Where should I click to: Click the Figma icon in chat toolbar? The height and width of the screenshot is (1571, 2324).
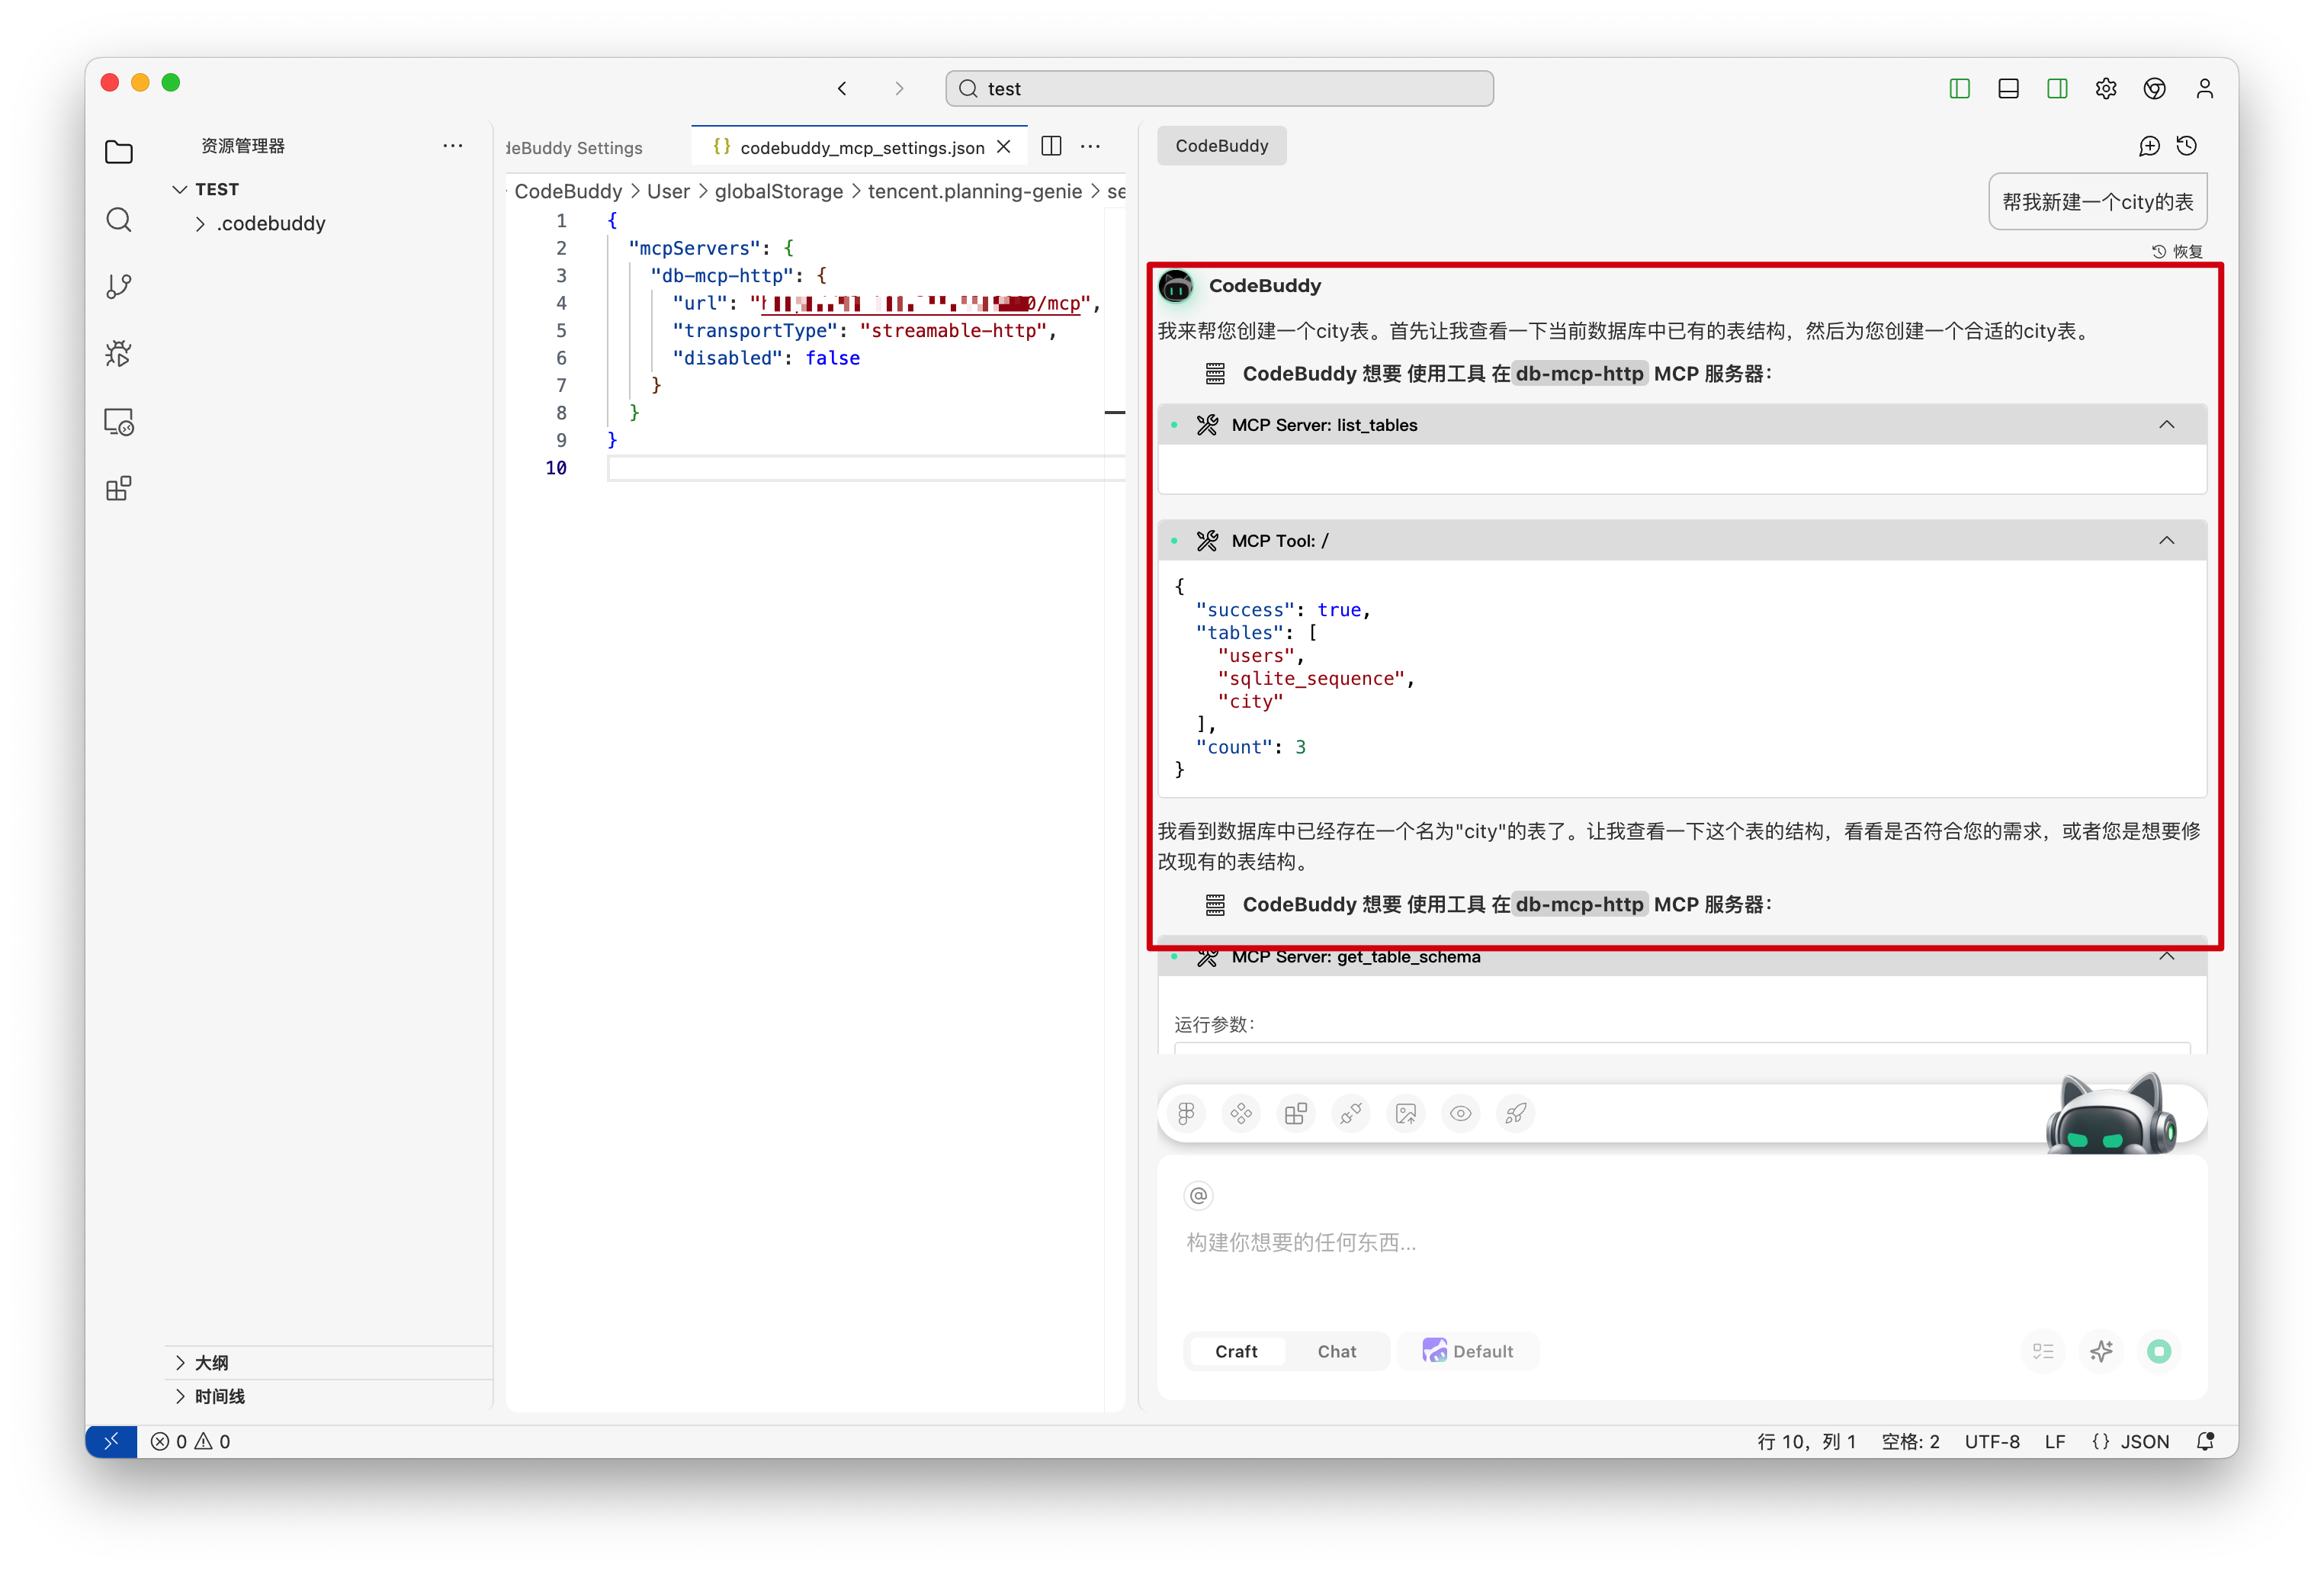tap(1186, 1113)
